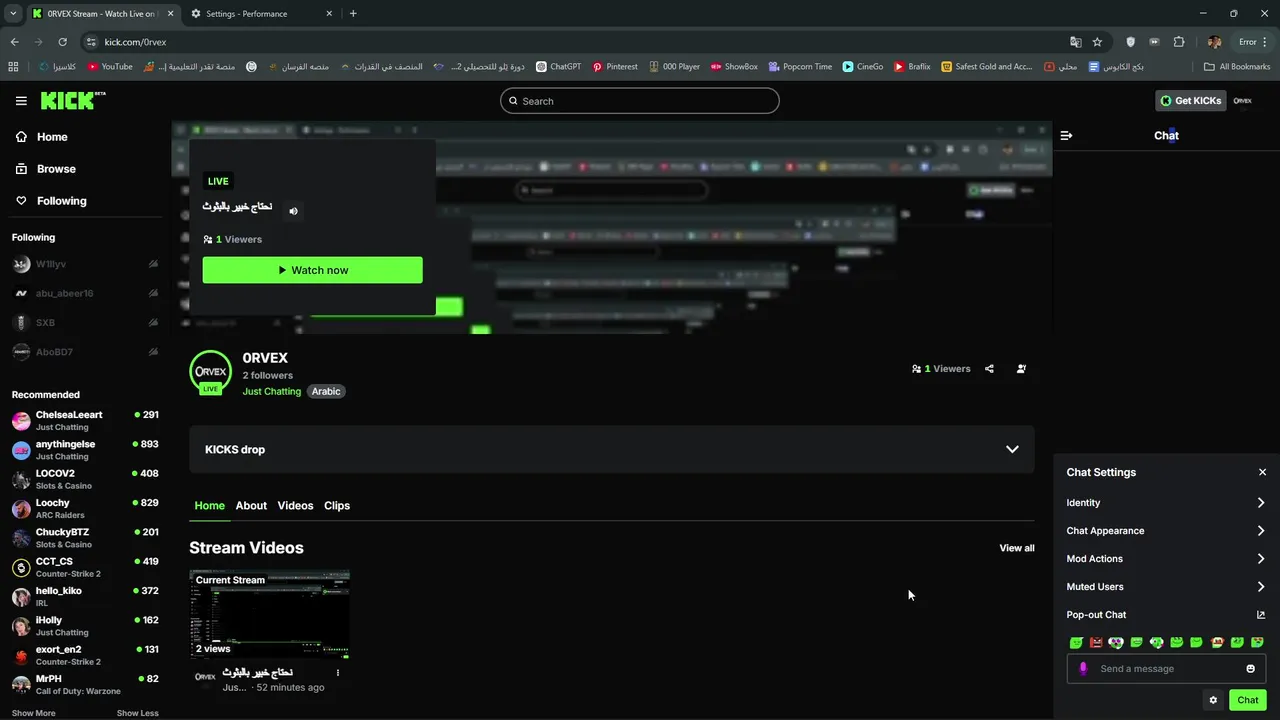Open the 0RVEX profile avatar menu
The width and height of the screenshot is (1280, 720).
tap(1243, 101)
